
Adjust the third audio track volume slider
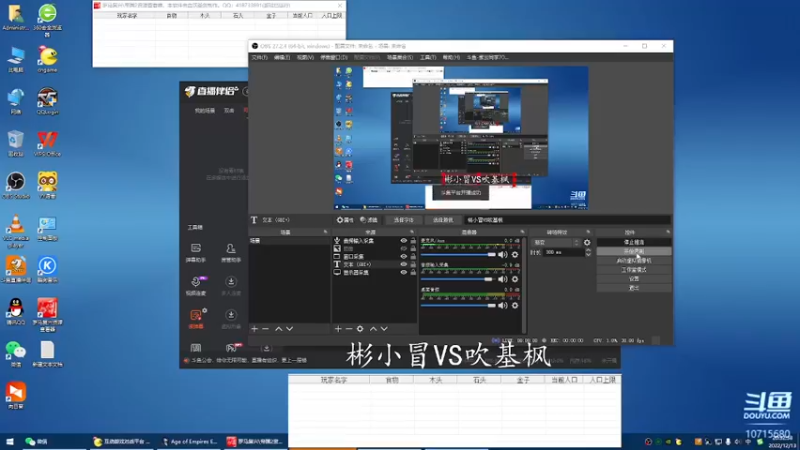tap(458, 305)
